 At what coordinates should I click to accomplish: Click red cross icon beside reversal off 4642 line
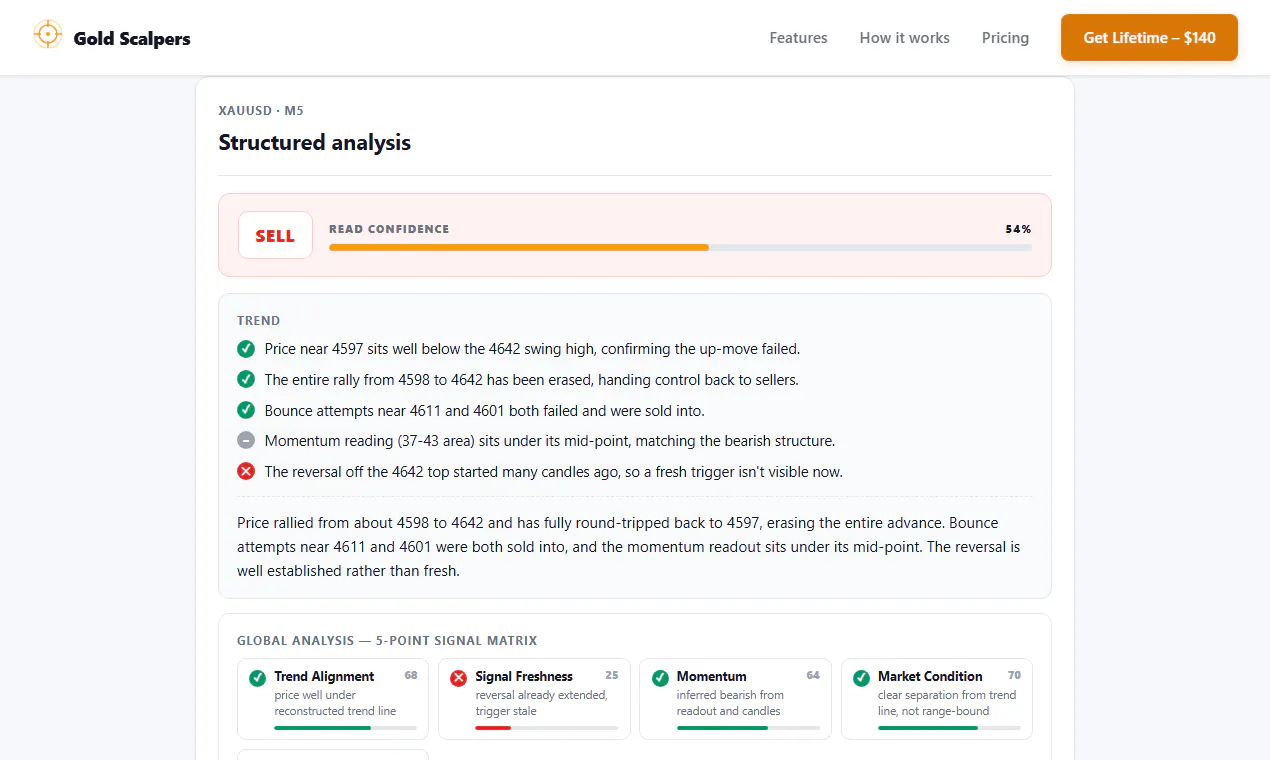point(246,471)
